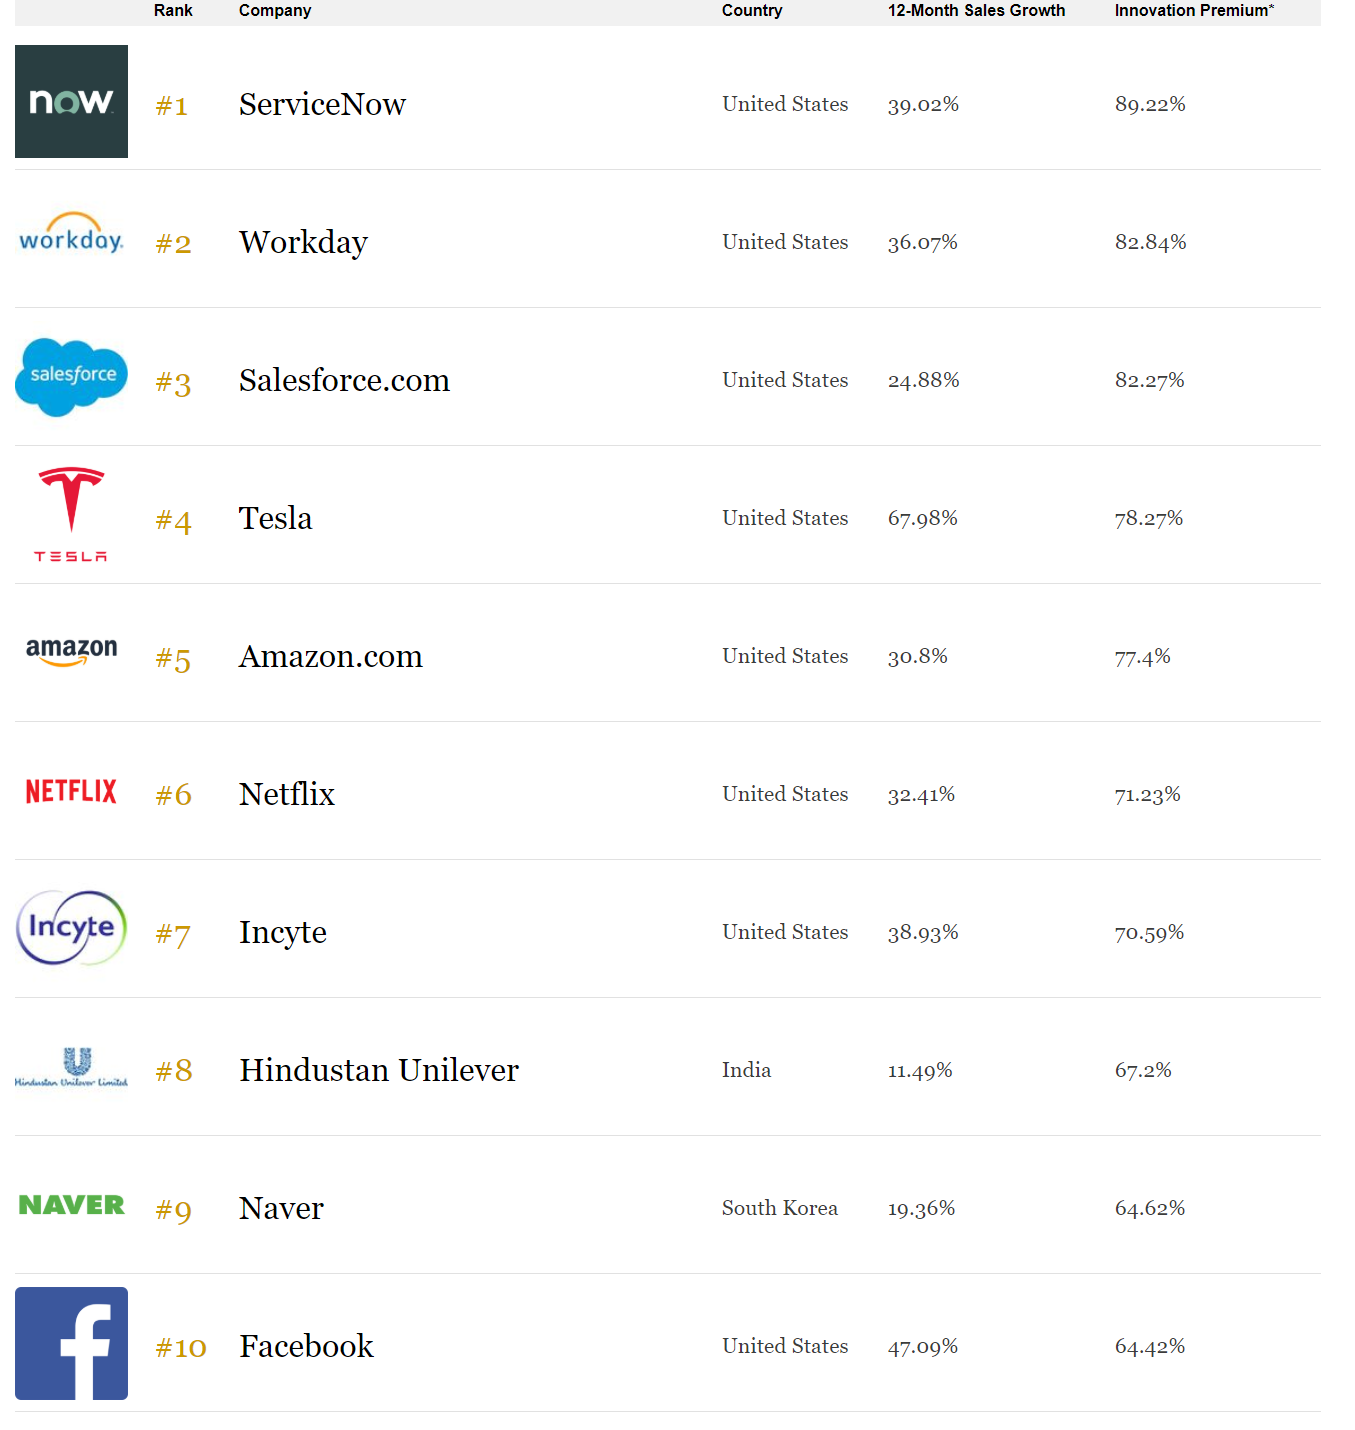Click the Company column header

pos(275,11)
